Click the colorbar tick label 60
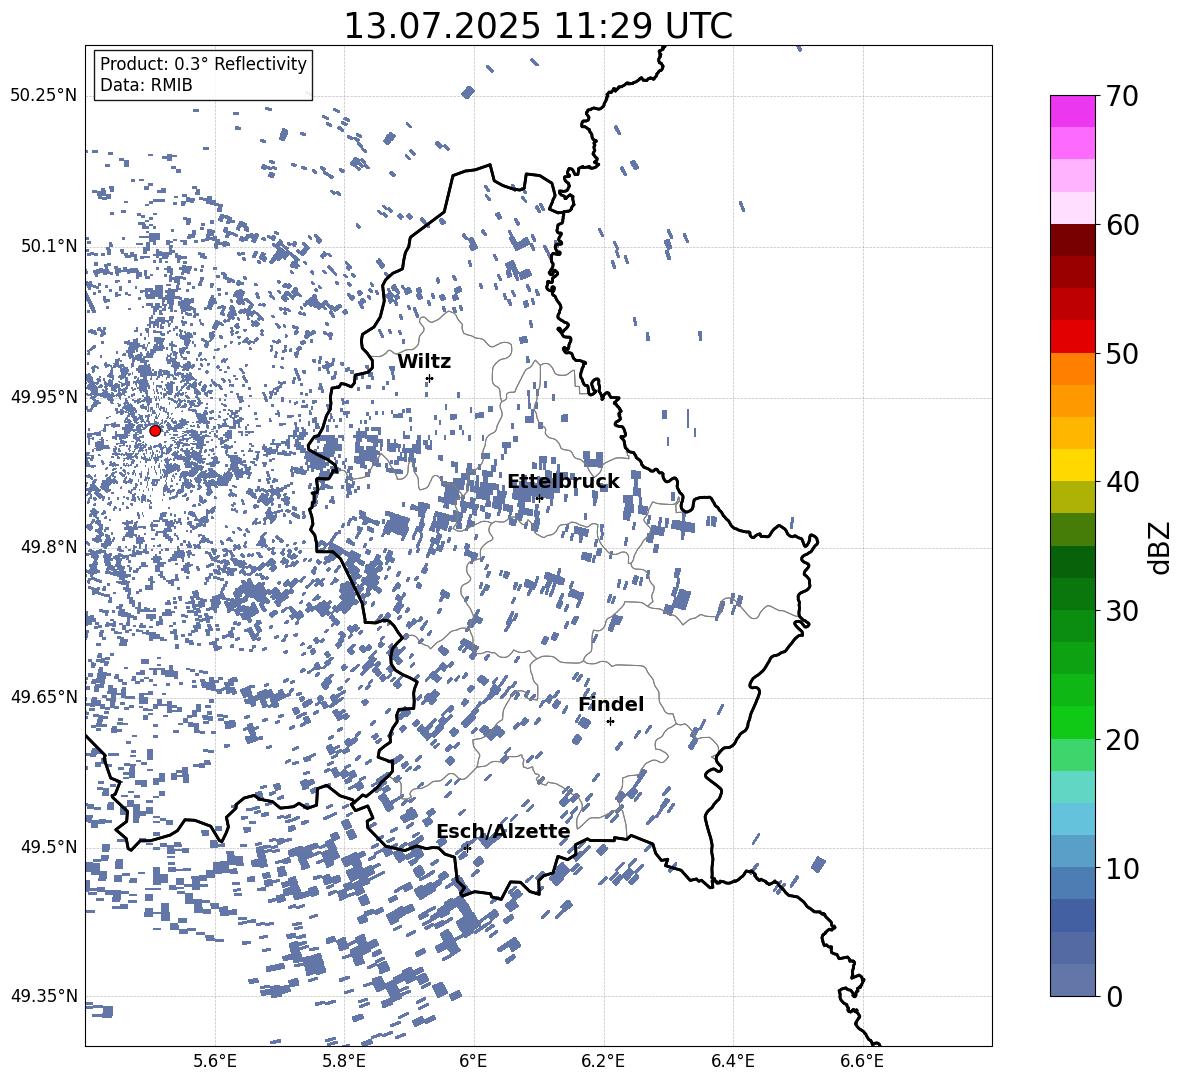Viewport: 1184px width, 1081px height. [x=1121, y=225]
